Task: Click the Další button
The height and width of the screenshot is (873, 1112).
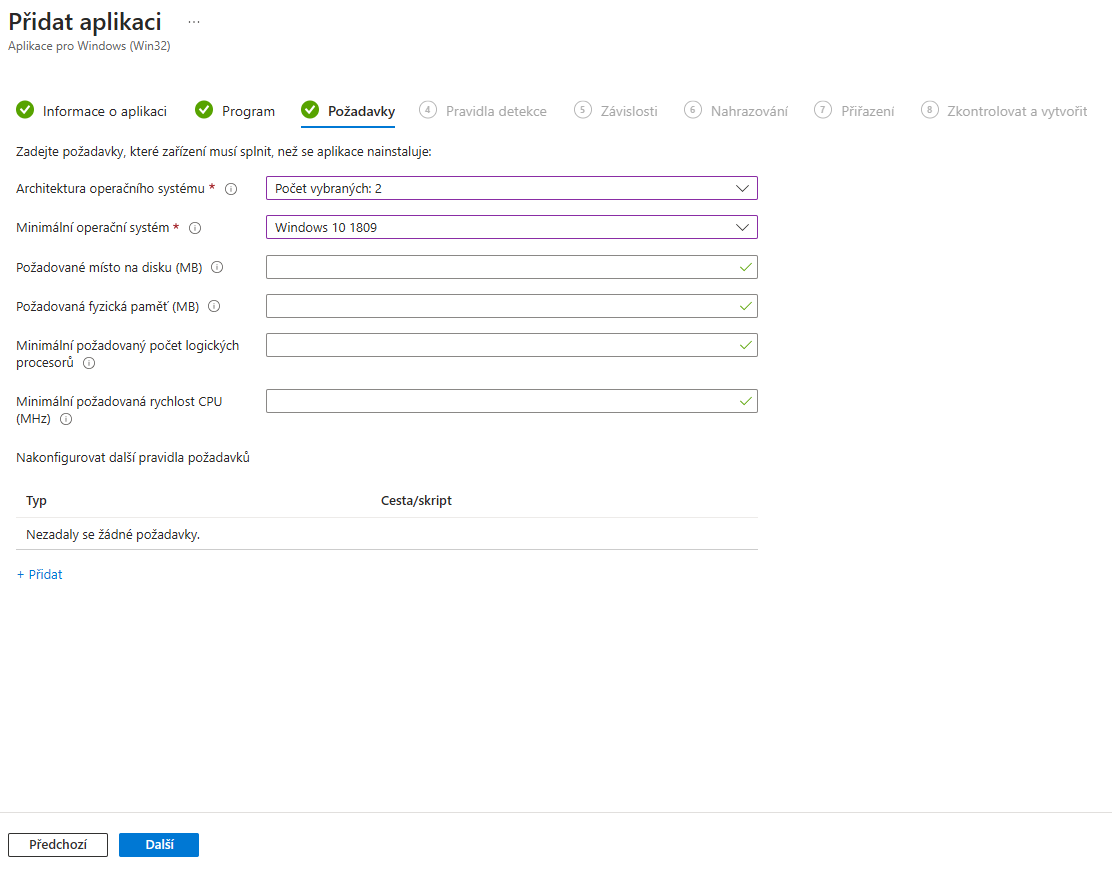Action: [x=159, y=845]
